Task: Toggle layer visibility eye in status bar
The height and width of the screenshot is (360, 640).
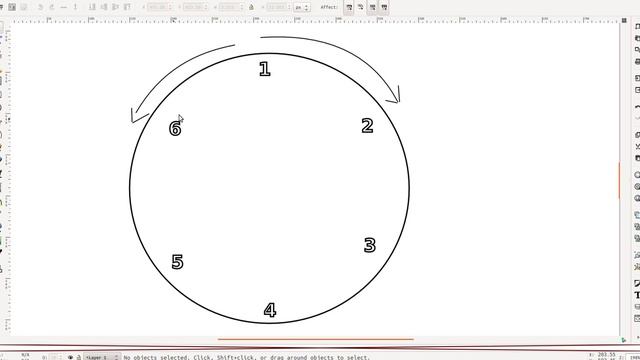Action: point(71,357)
